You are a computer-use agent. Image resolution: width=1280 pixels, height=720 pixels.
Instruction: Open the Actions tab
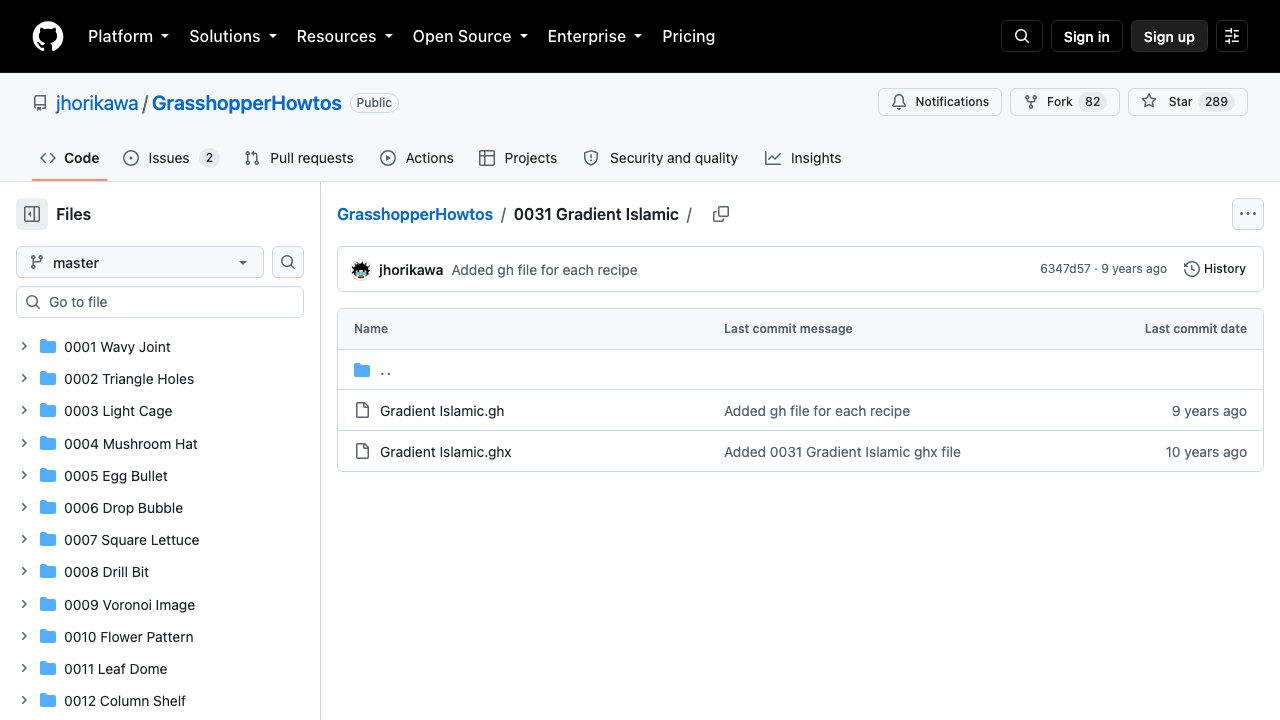point(417,158)
